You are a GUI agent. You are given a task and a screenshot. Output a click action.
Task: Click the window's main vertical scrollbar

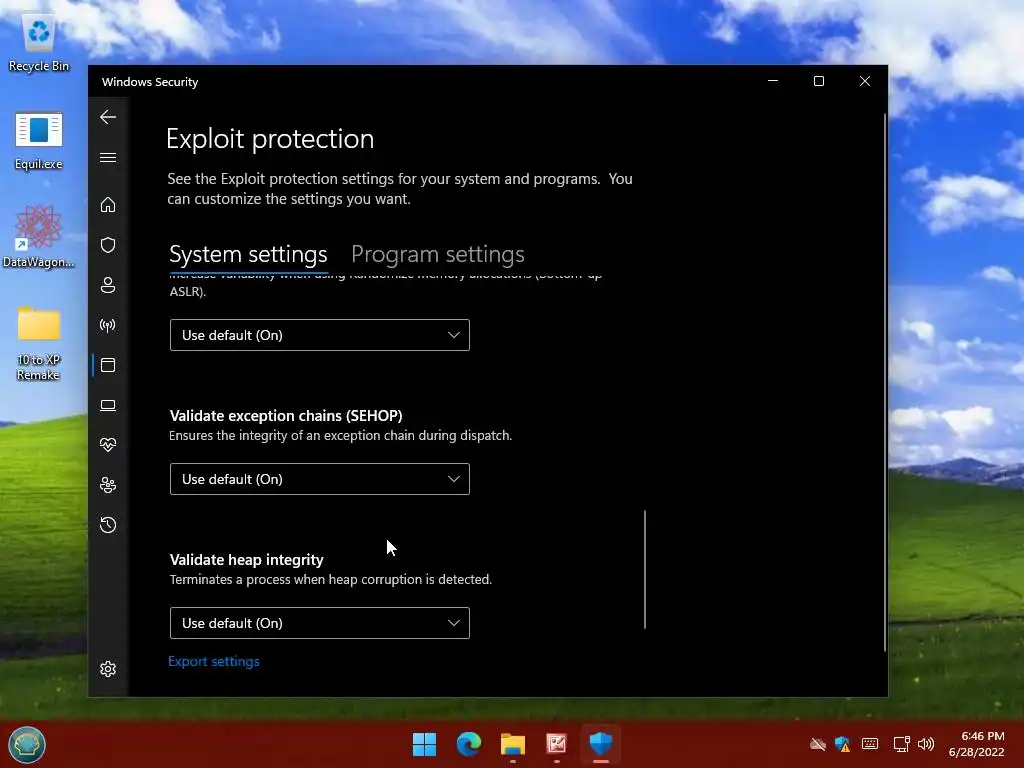[885, 382]
